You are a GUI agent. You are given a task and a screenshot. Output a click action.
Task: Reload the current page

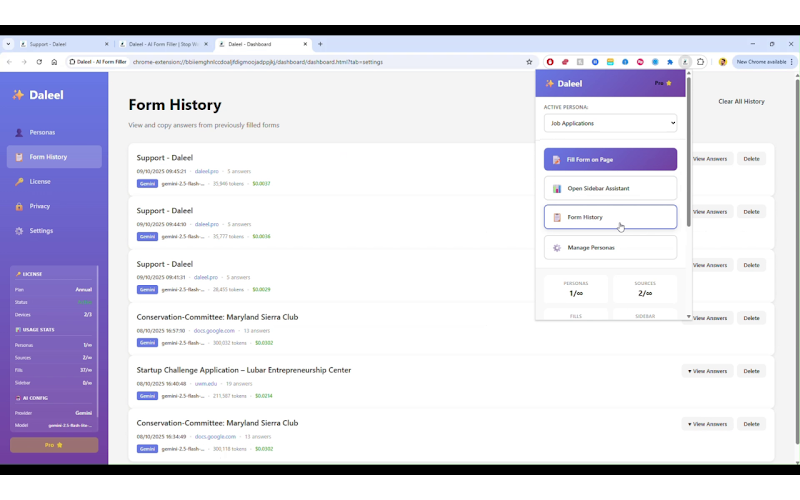pyautogui.click(x=39, y=62)
